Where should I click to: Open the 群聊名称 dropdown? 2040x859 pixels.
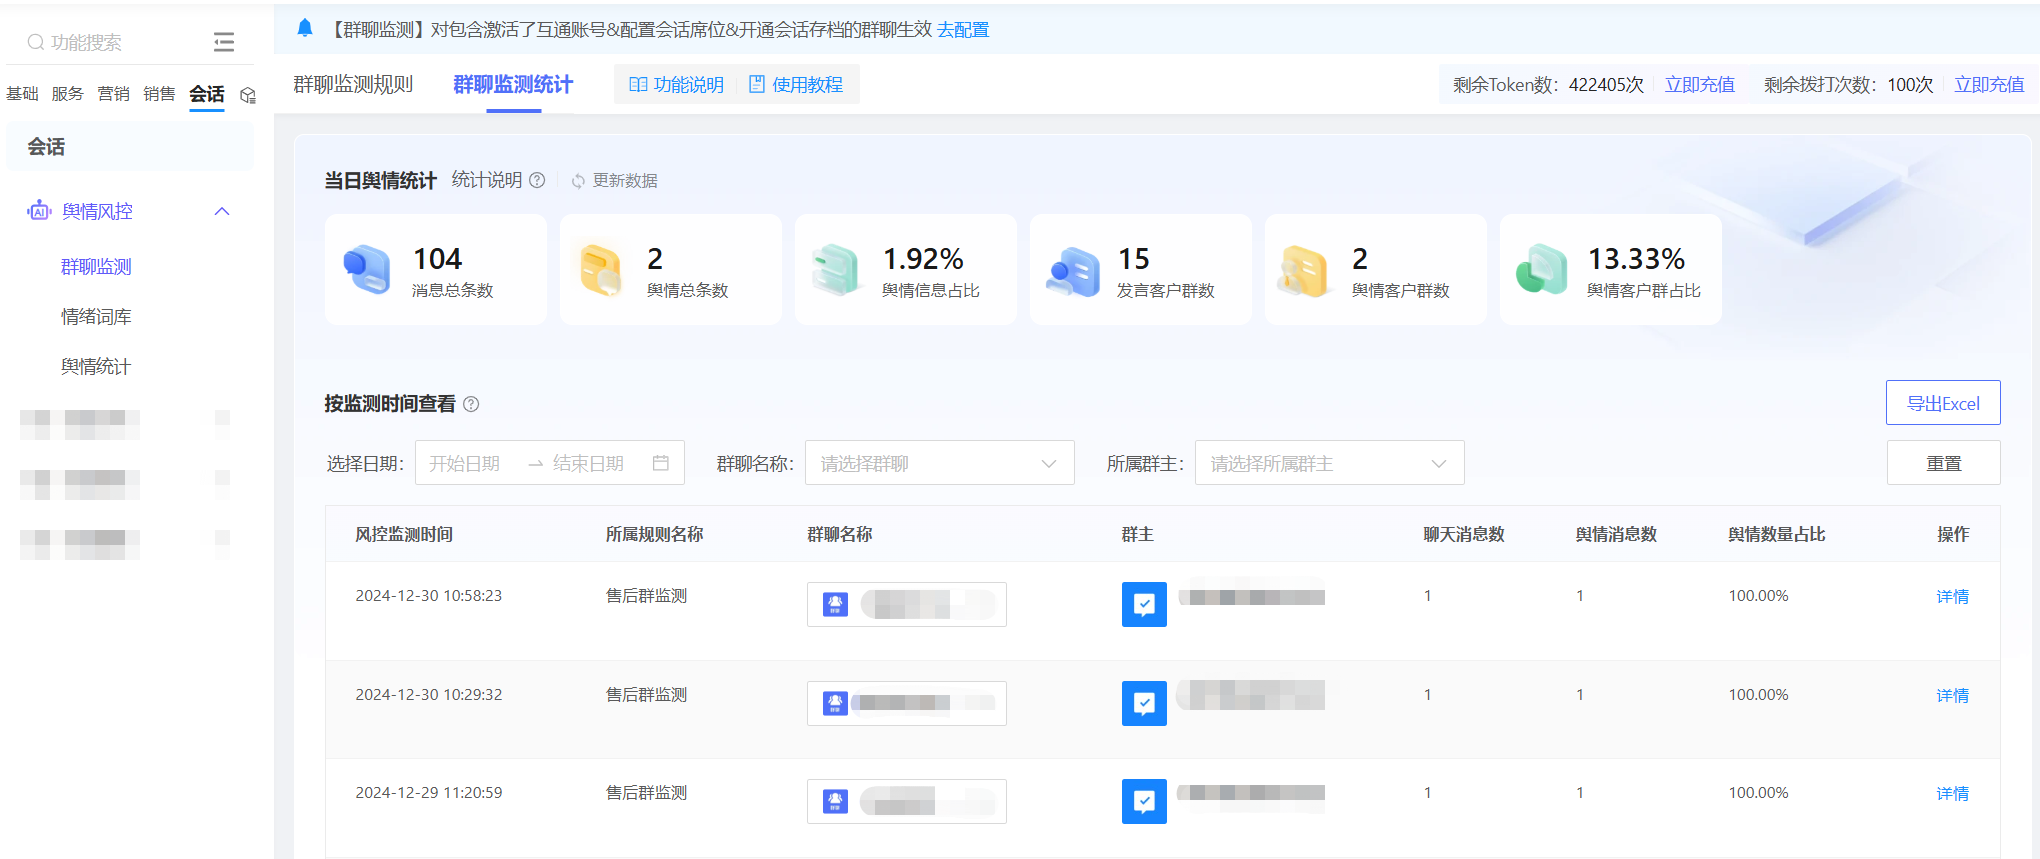940,463
